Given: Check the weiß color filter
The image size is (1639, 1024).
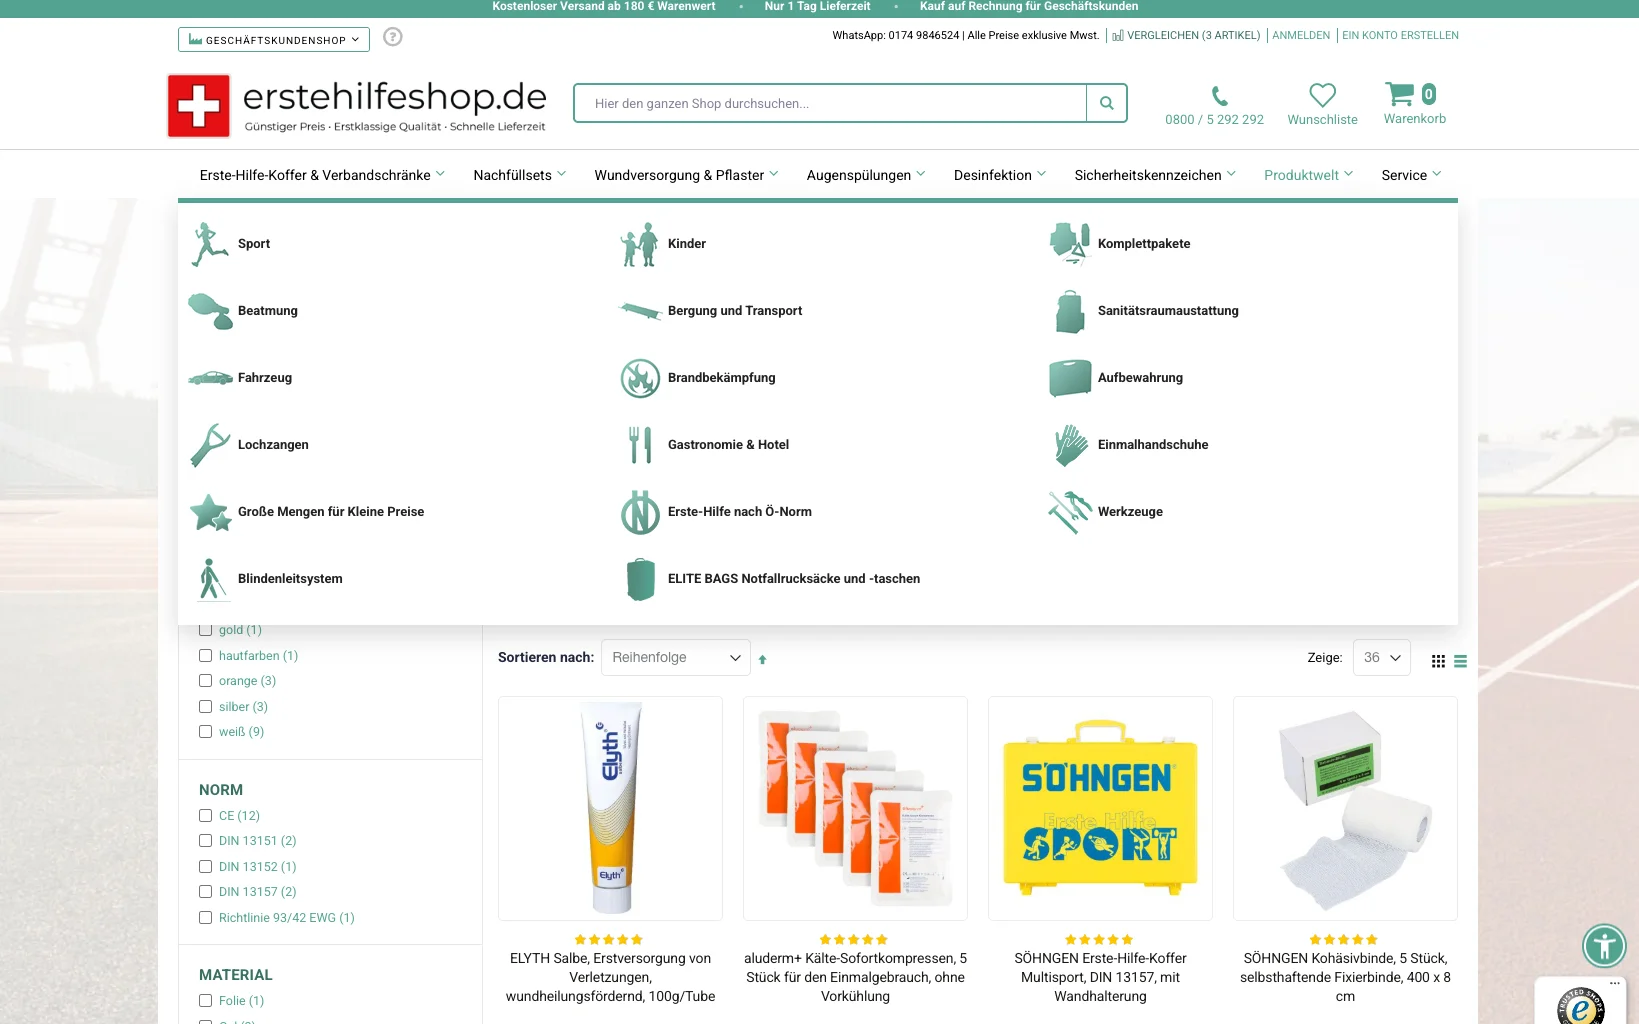Looking at the screenshot, I should 205,732.
